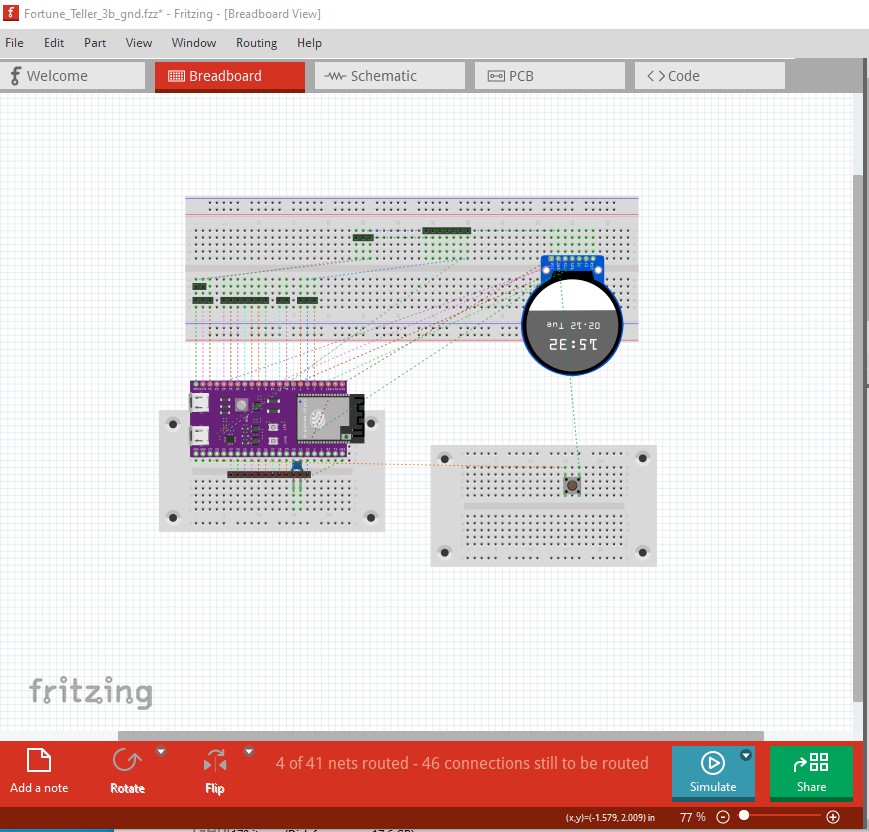Expand the Rotate options dropdown arrow
Screen dimensions: 869x832
click(x=161, y=752)
